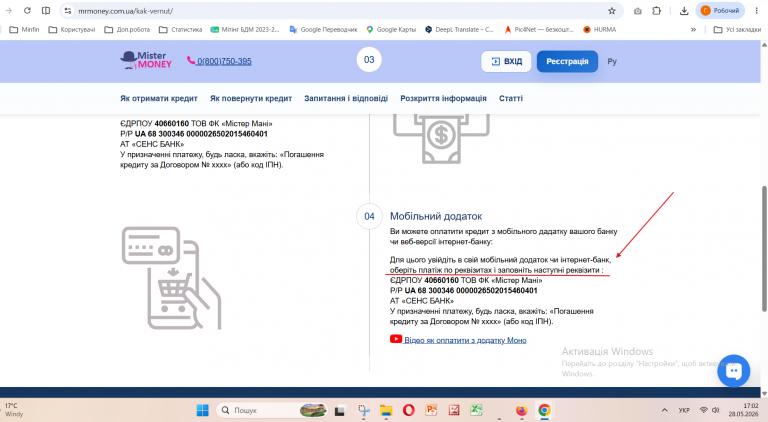Click the browser forward arrow

[8, 10]
